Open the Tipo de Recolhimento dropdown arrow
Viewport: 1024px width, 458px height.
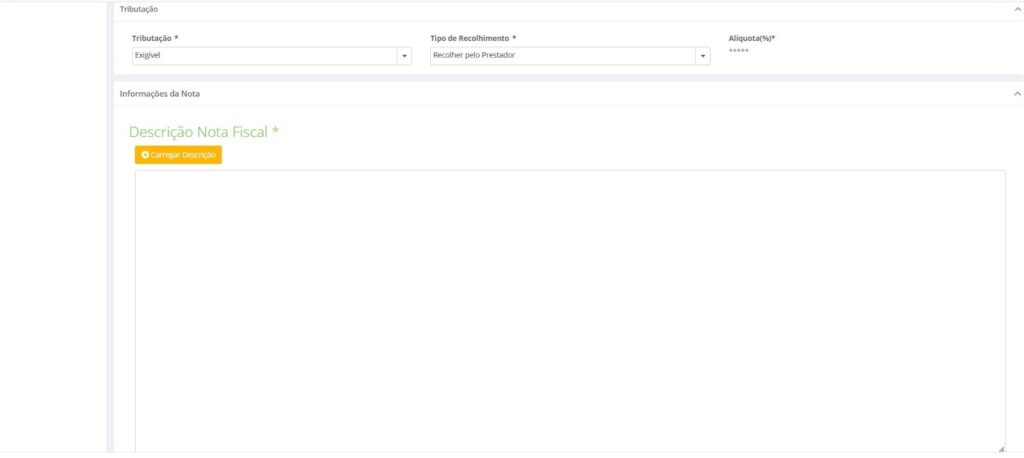click(x=704, y=56)
